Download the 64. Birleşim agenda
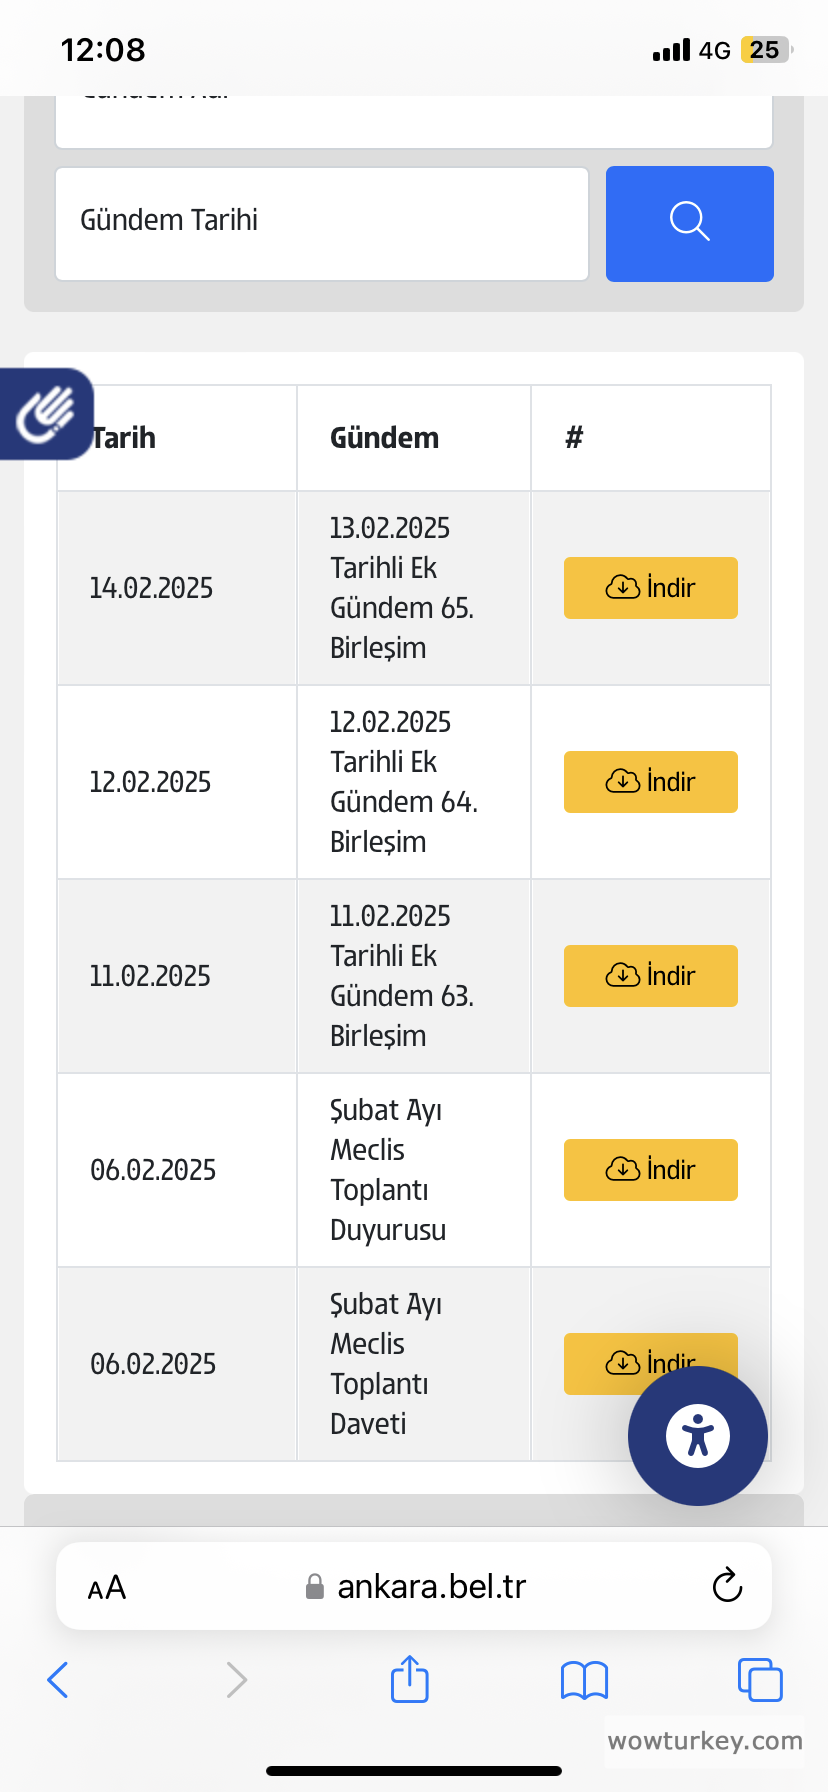828x1792 pixels. click(650, 782)
